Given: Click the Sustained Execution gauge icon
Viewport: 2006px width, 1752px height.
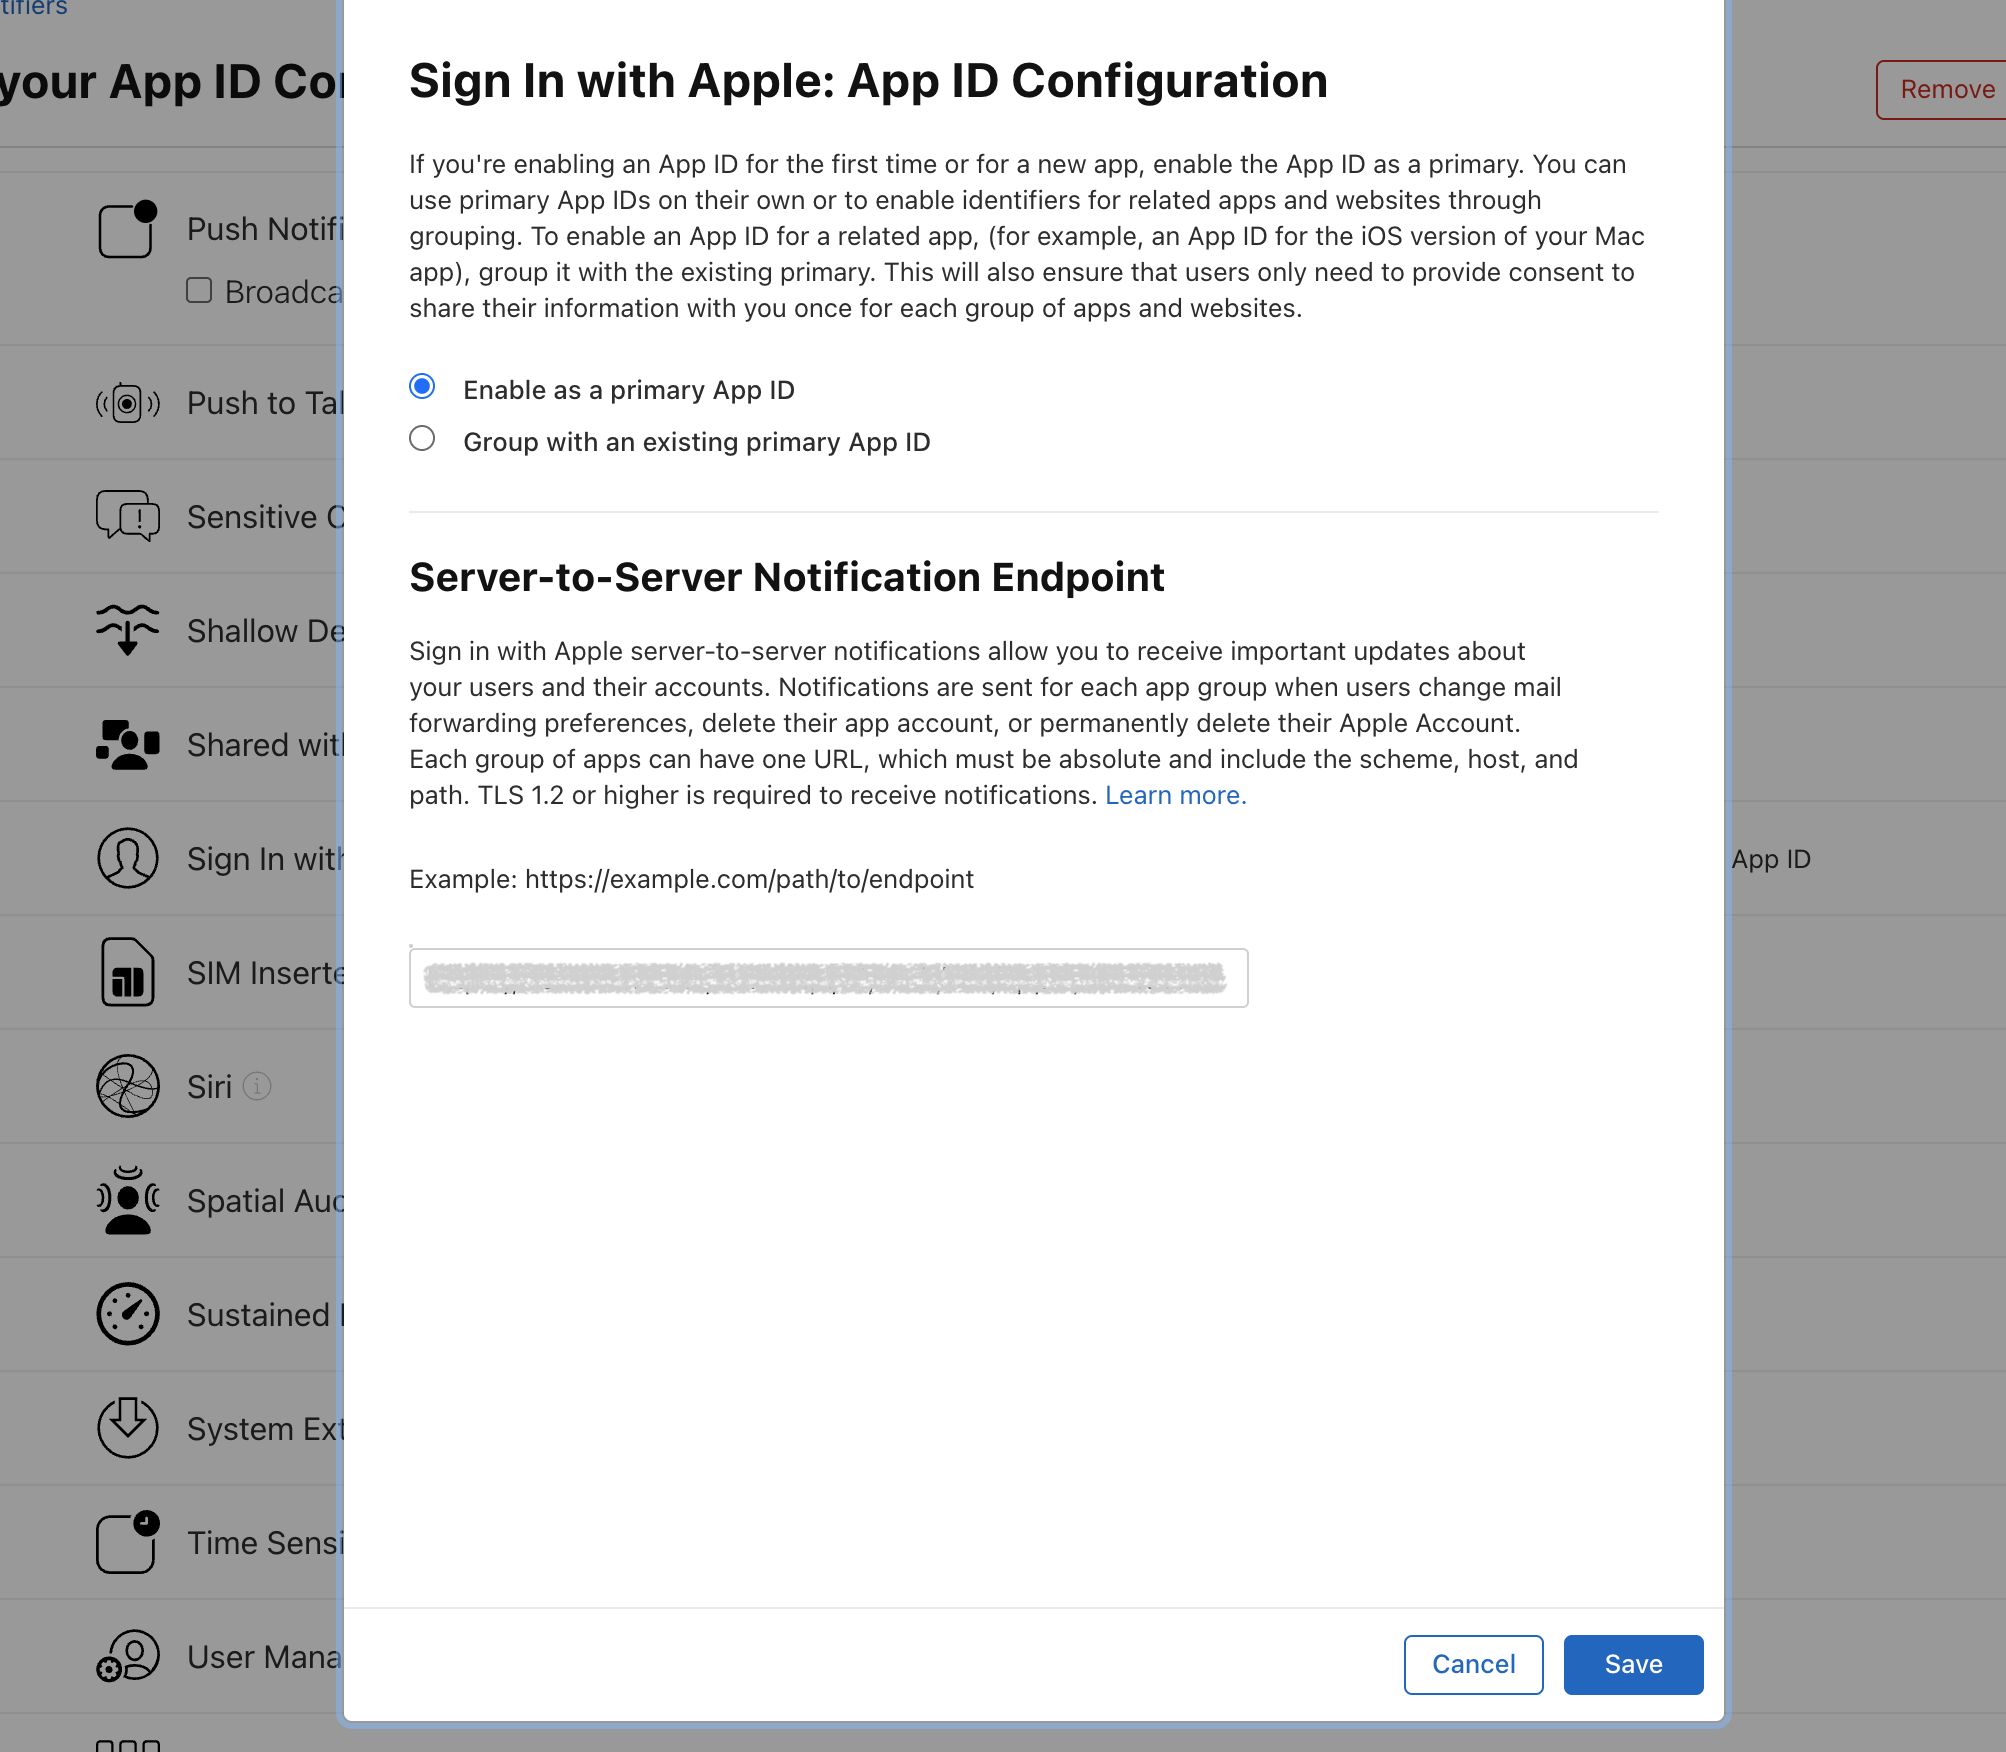Looking at the screenshot, I should 127,1314.
